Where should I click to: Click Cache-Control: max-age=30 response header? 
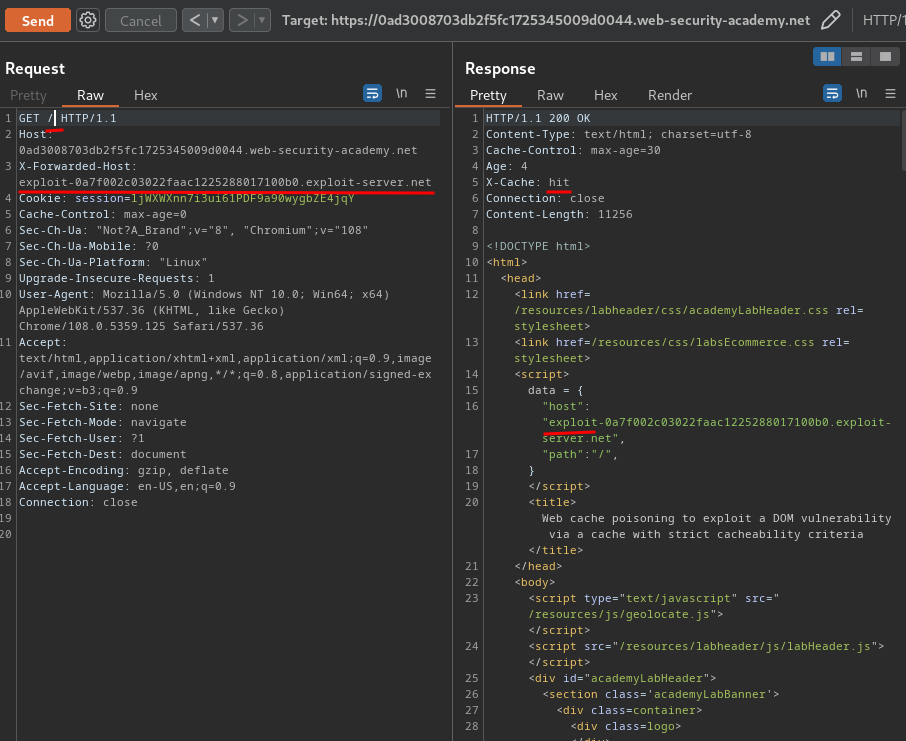(573, 150)
